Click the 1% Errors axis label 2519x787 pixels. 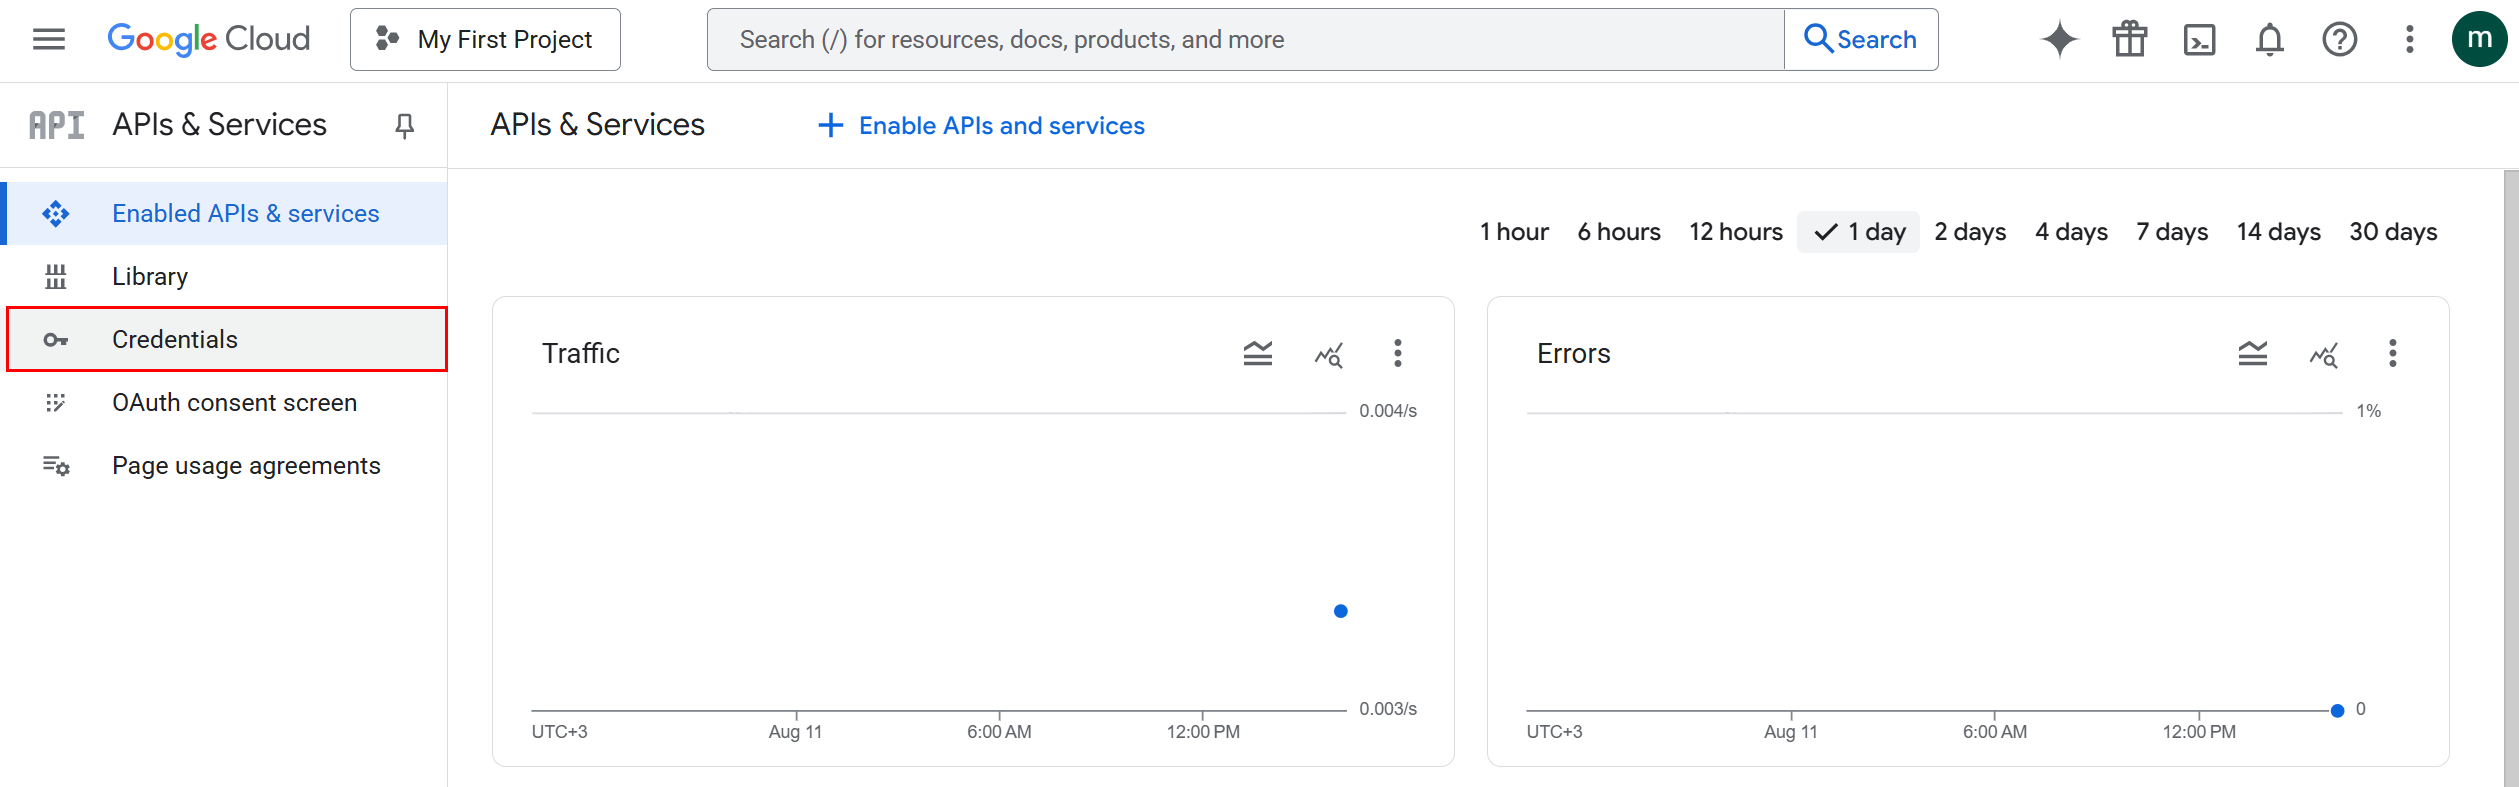[2368, 411]
